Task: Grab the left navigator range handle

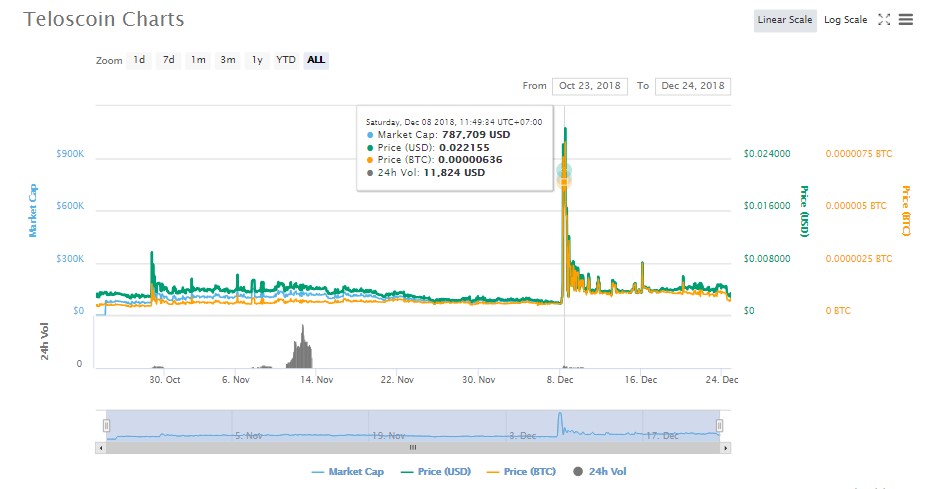Action: 107,426
